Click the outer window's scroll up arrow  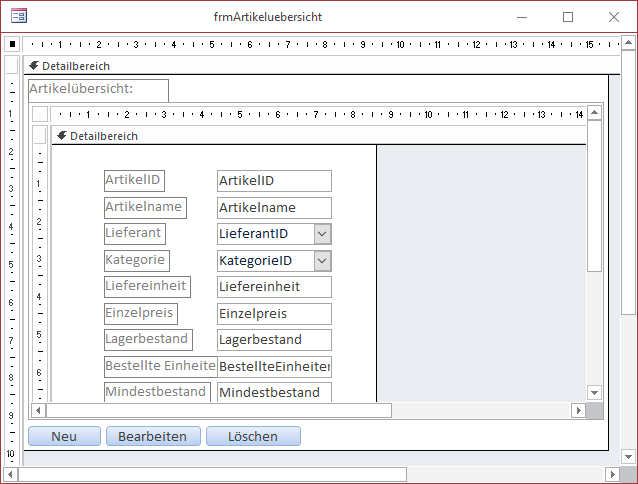[629, 44]
